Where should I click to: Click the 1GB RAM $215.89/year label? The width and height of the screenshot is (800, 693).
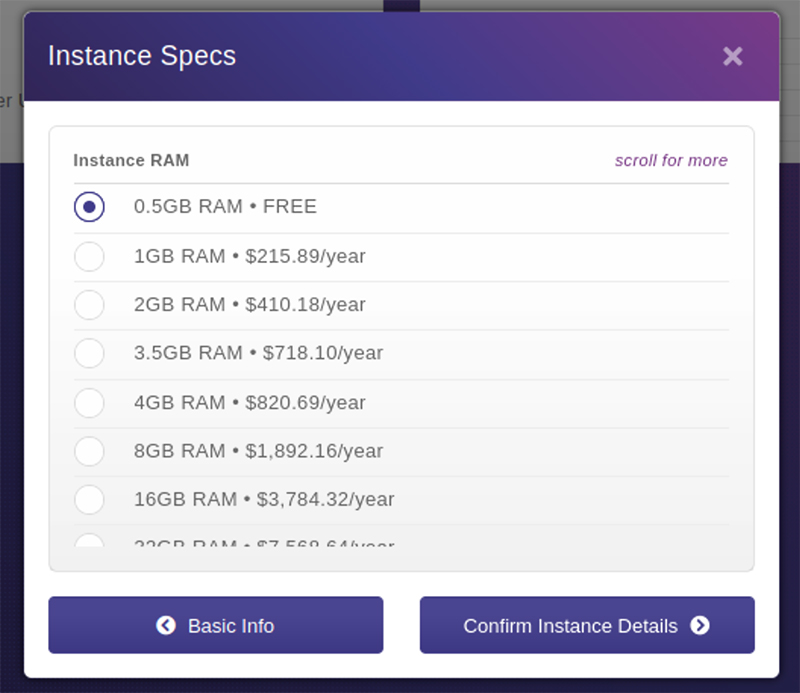coord(250,257)
